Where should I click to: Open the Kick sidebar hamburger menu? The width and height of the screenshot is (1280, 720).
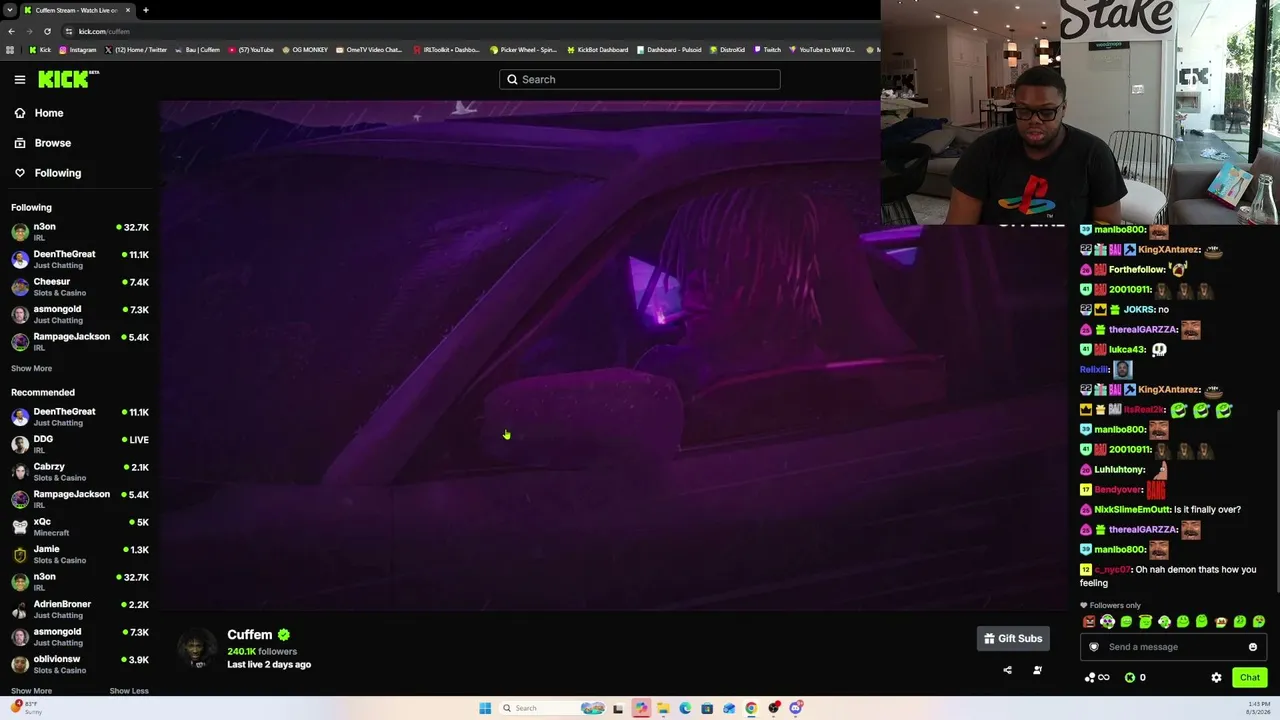pyautogui.click(x=20, y=79)
